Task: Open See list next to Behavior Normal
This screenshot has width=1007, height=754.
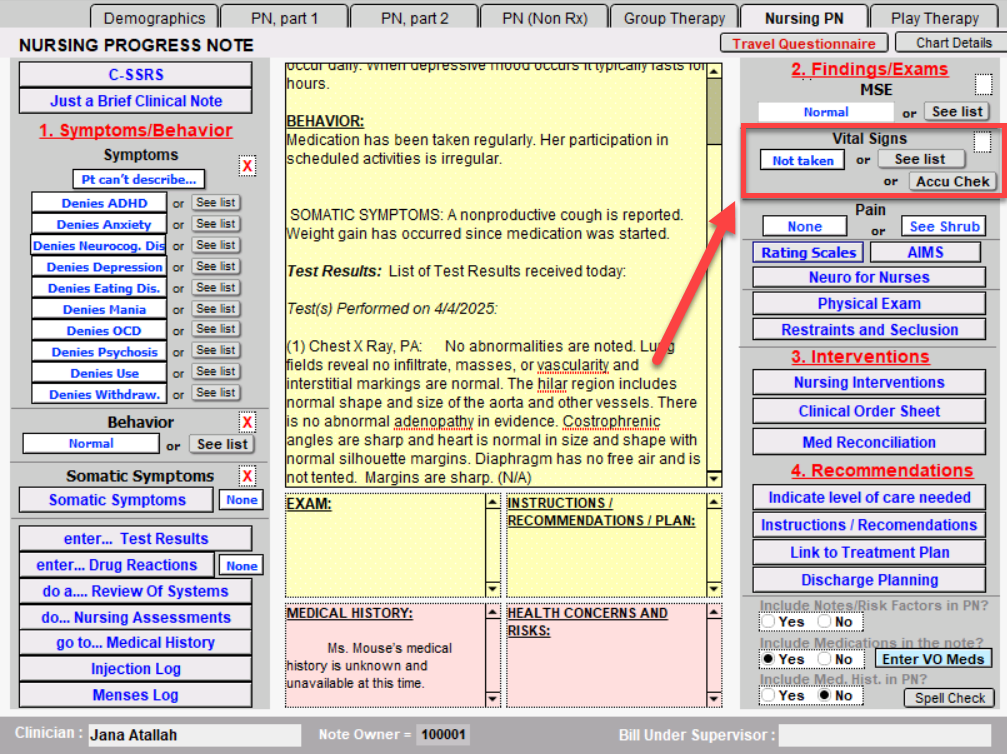Action: tap(222, 444)
